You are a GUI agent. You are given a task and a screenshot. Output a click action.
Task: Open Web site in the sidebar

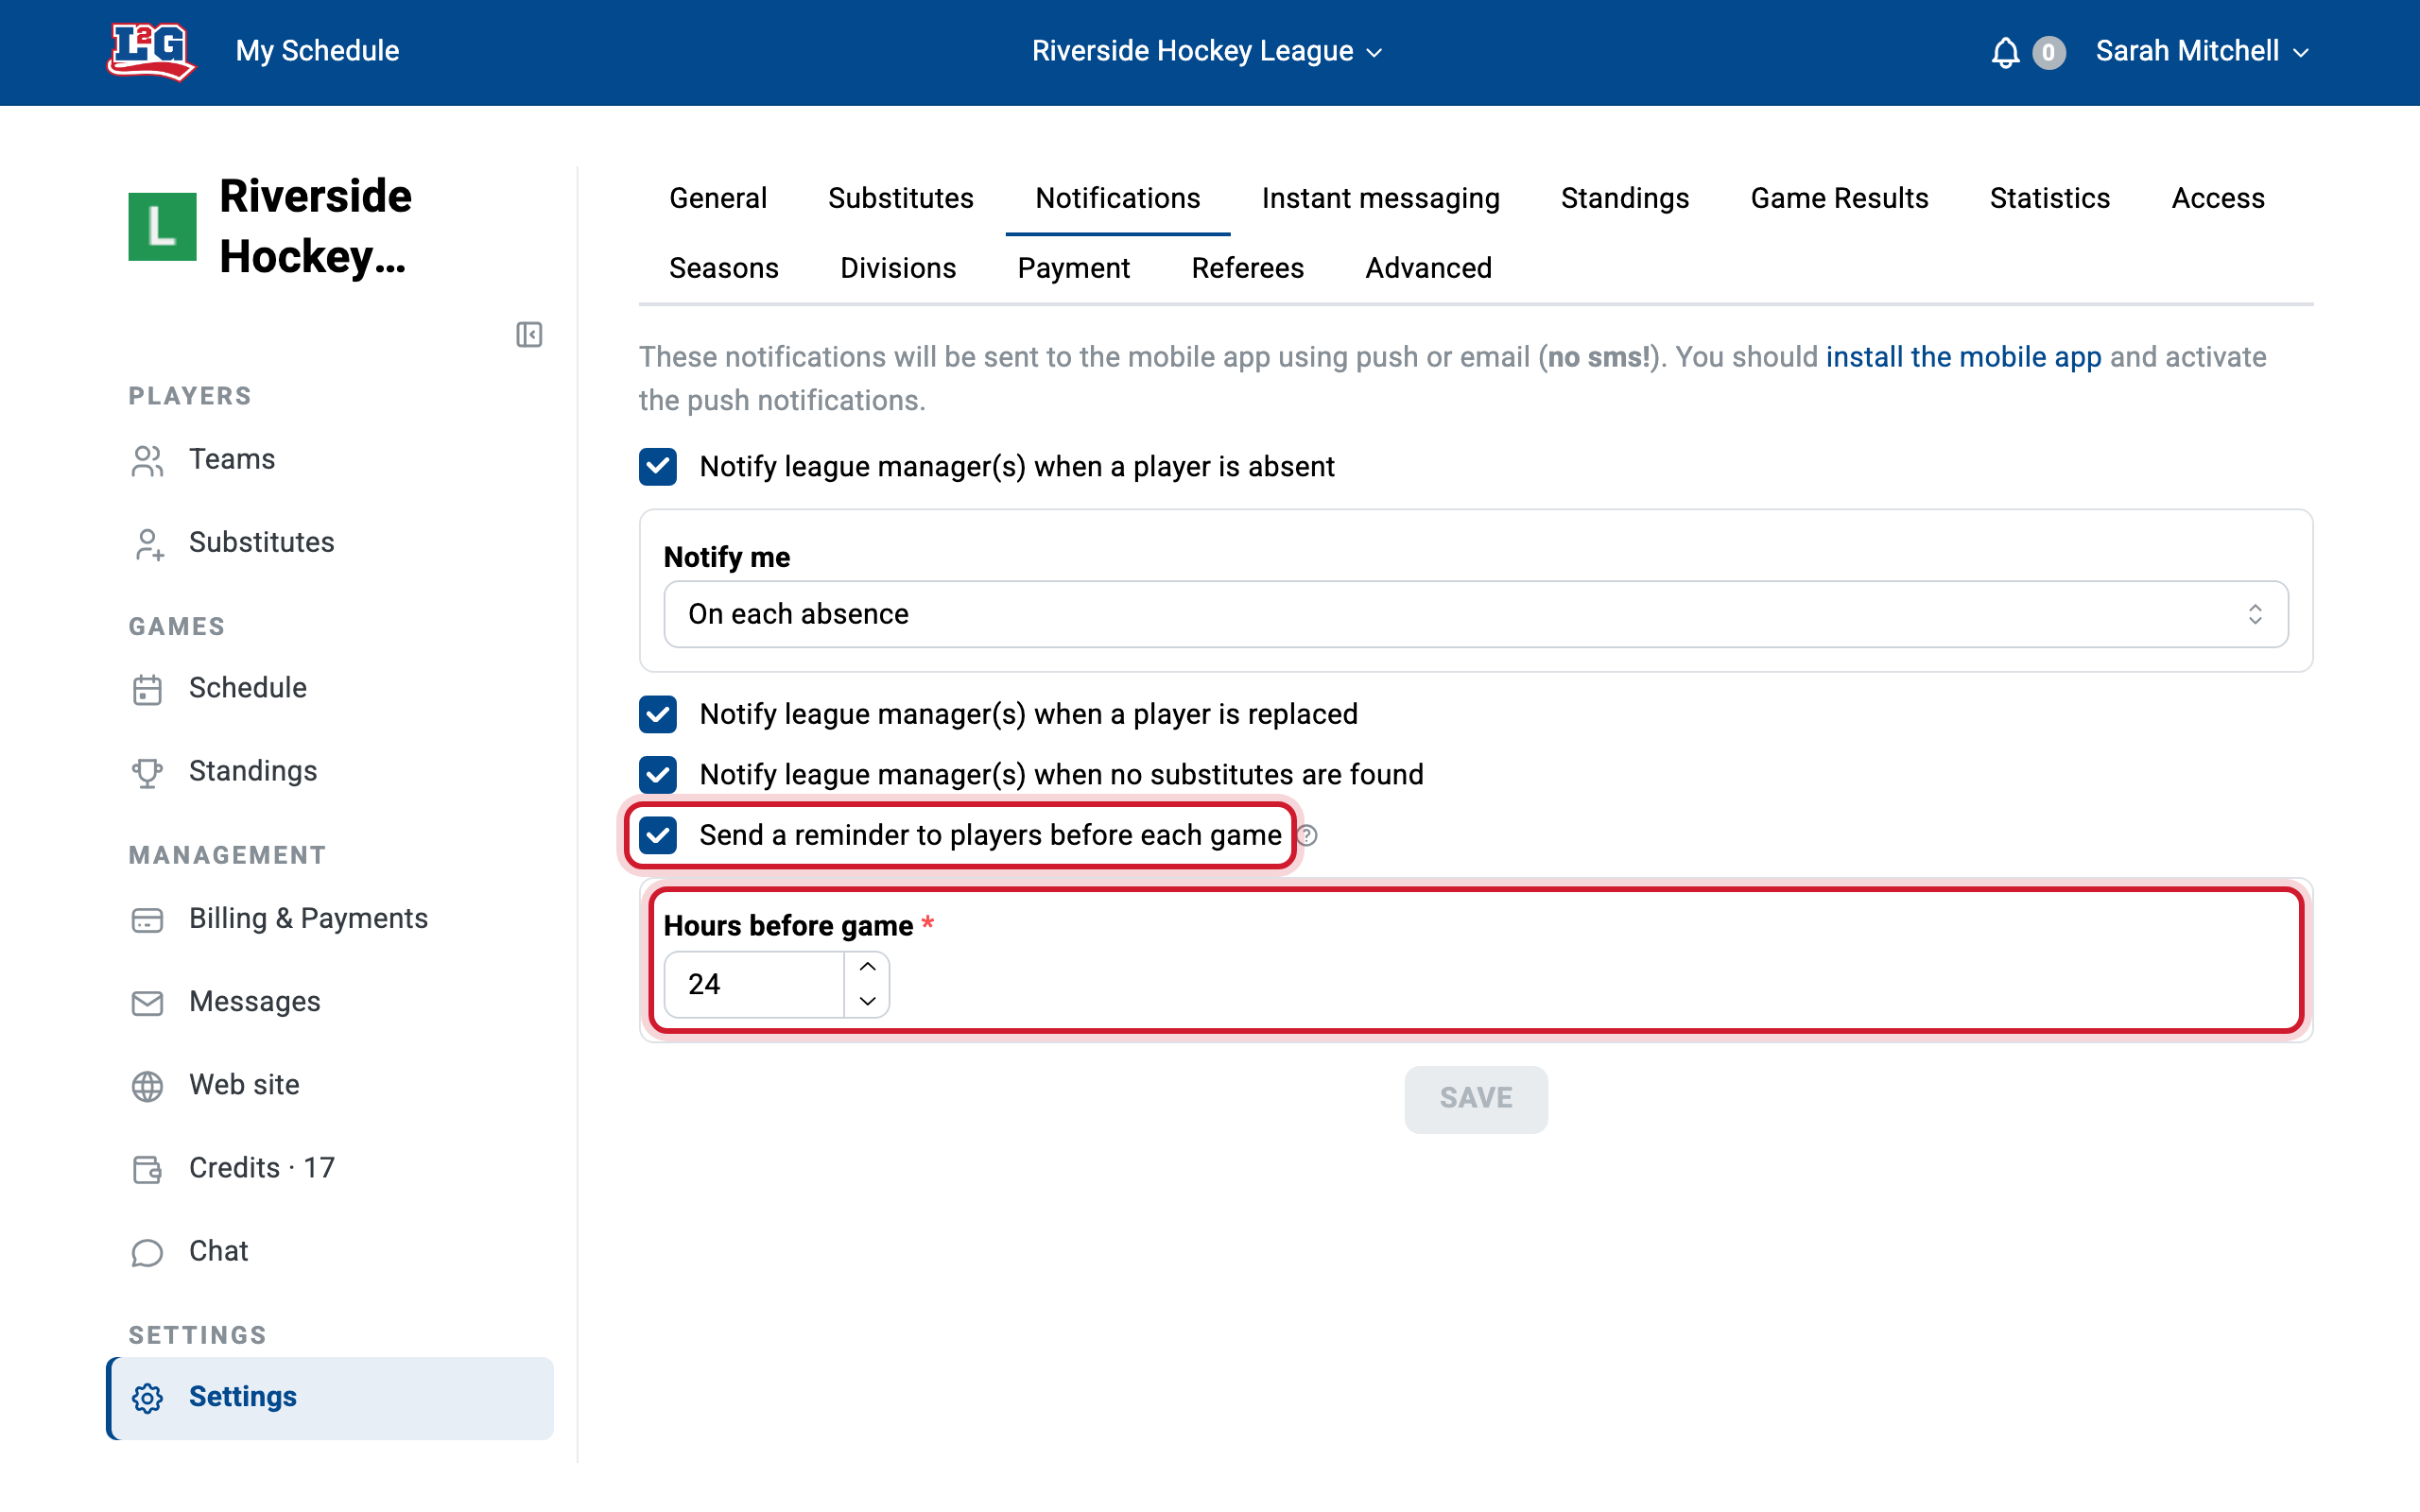pos(330,1085)
